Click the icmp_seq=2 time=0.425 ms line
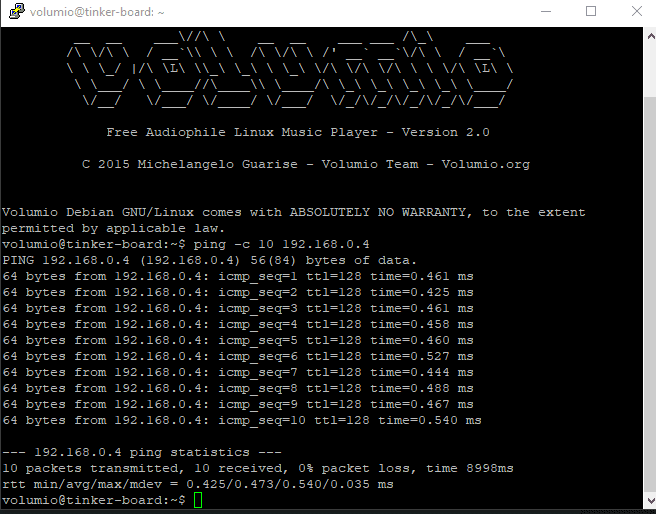656x514 pixels. (238, 292)
